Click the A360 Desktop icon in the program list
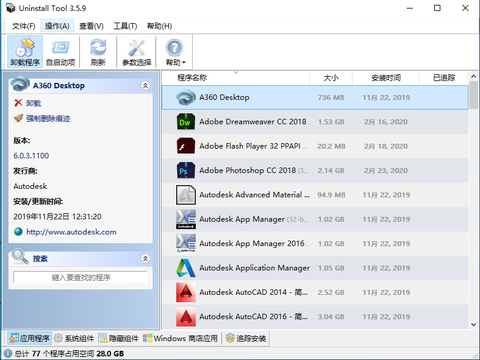Viewport: 480px width, 360px height. 186,97
